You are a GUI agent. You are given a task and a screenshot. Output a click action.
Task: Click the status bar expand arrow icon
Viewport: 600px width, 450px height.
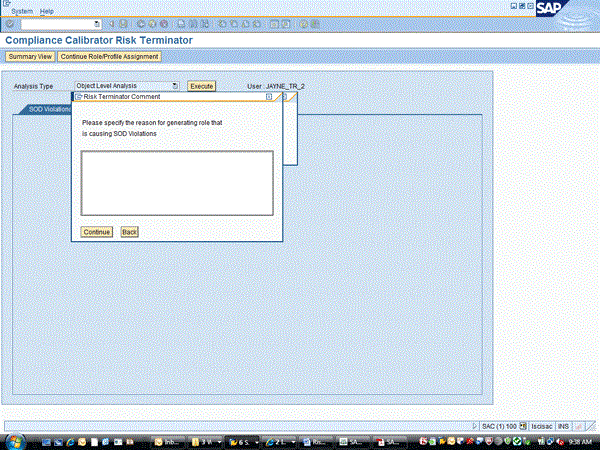(x=475, y=426)
